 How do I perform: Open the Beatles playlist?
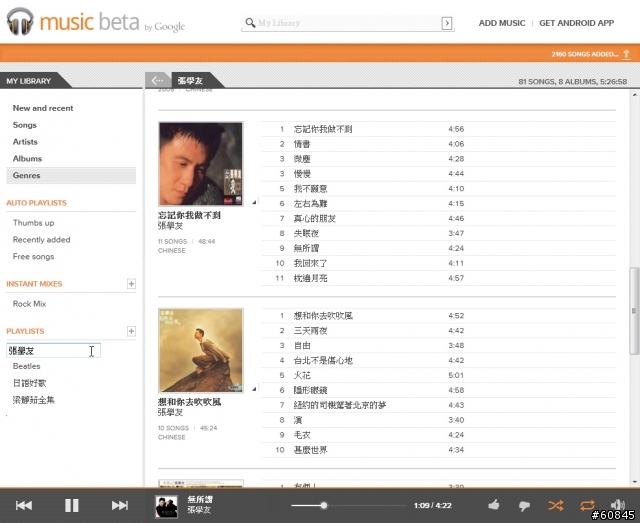tap(27, 366)
